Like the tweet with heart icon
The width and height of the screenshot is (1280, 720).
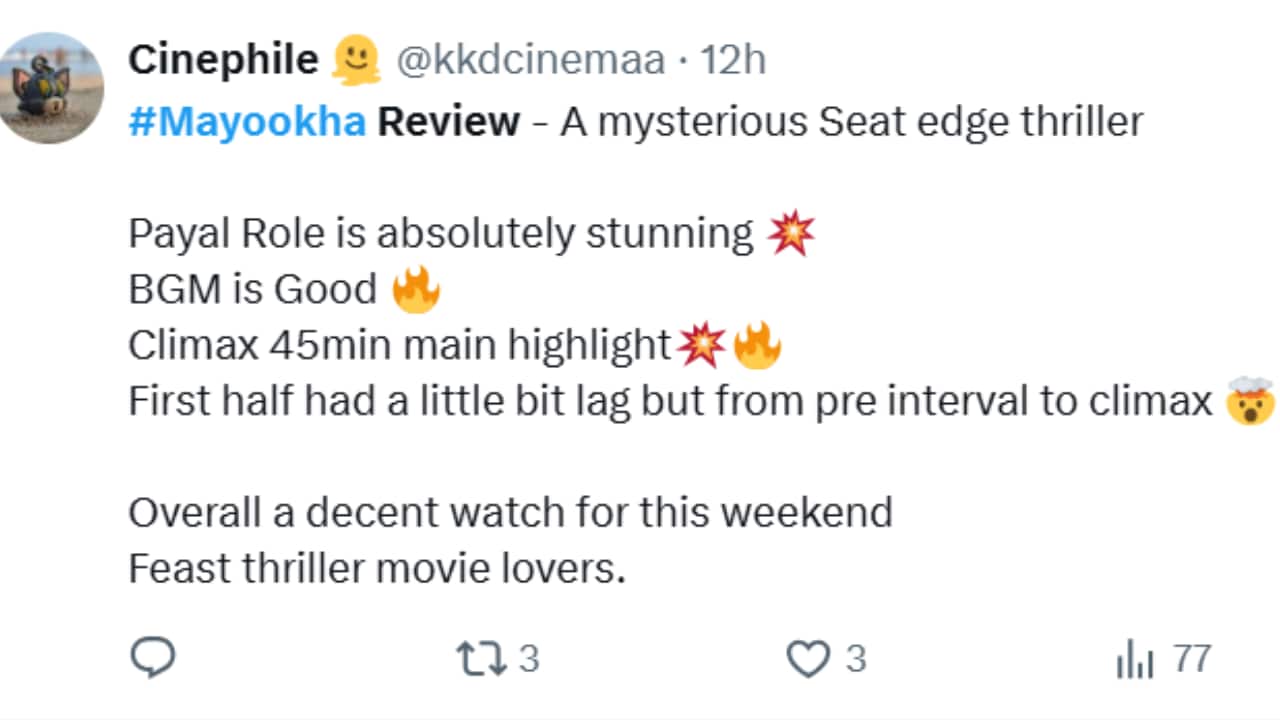pos(808,659)
